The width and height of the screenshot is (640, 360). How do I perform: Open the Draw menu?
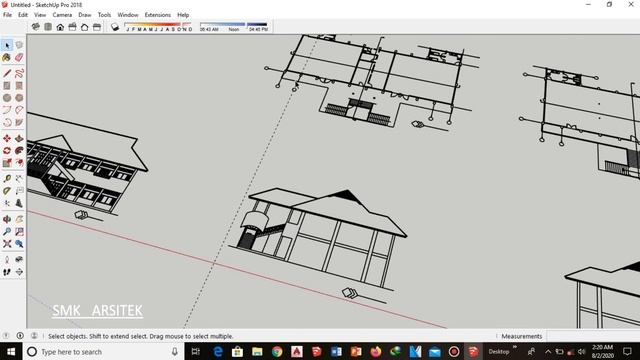click(x=85, y=15)
